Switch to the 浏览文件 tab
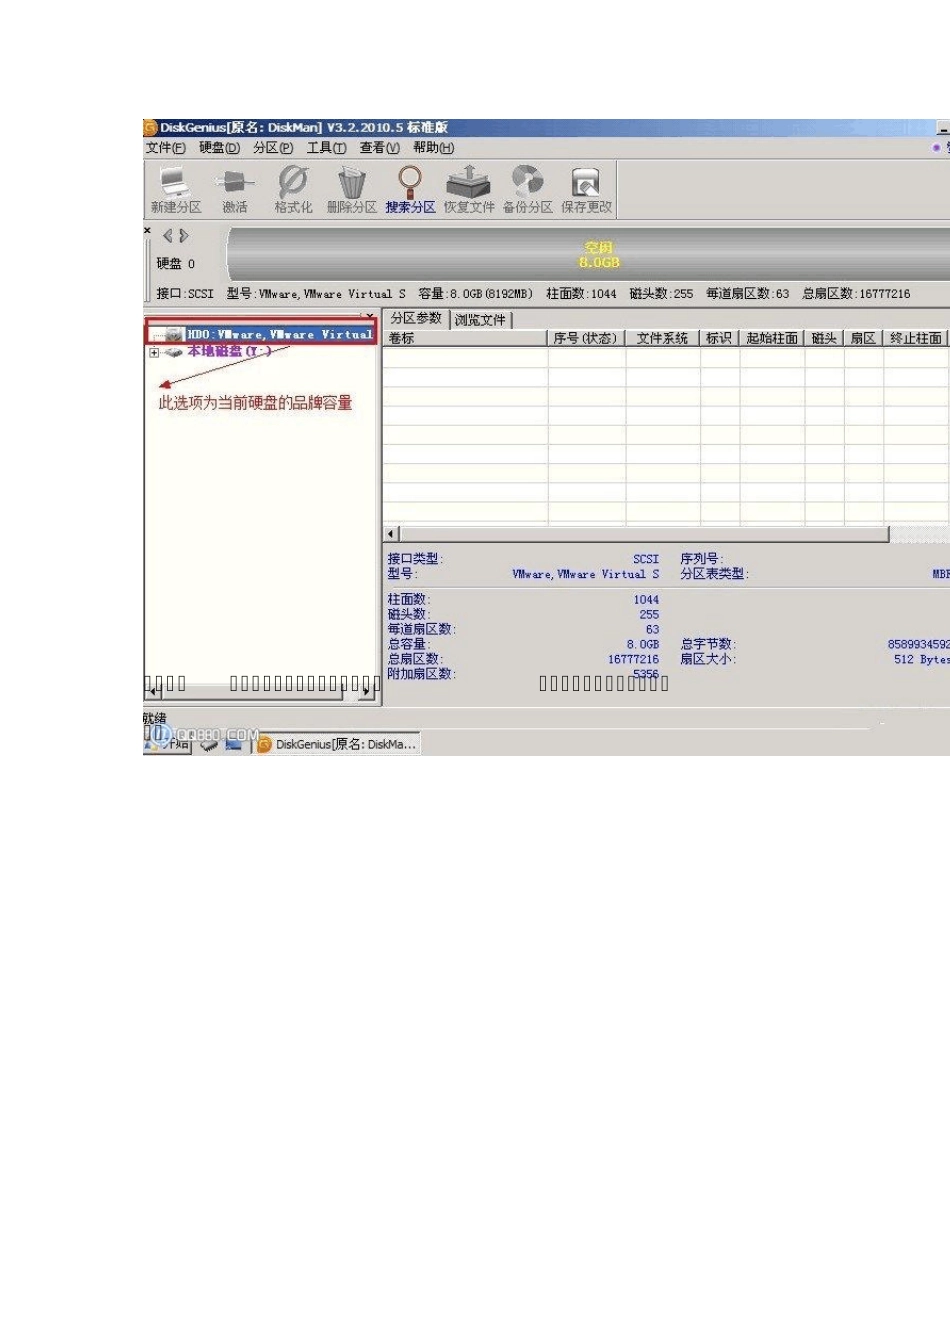 [481, 320]
